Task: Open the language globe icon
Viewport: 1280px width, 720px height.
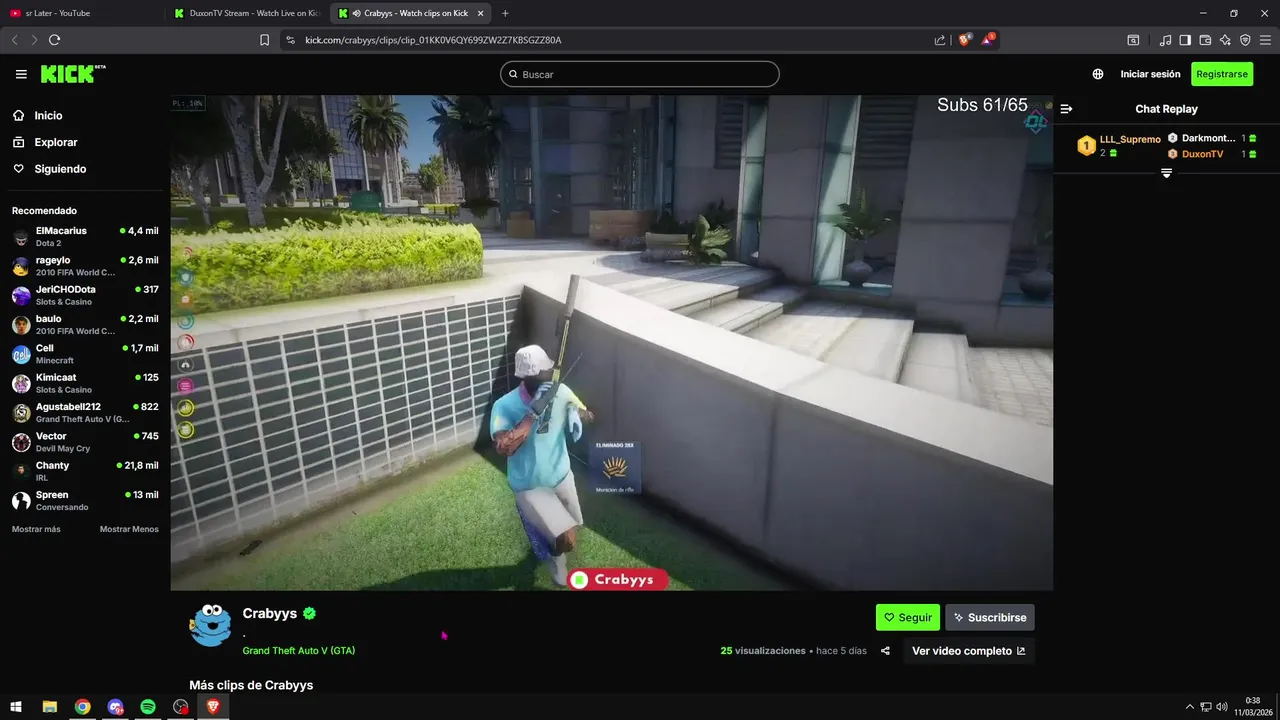Action: point(1098,74)
